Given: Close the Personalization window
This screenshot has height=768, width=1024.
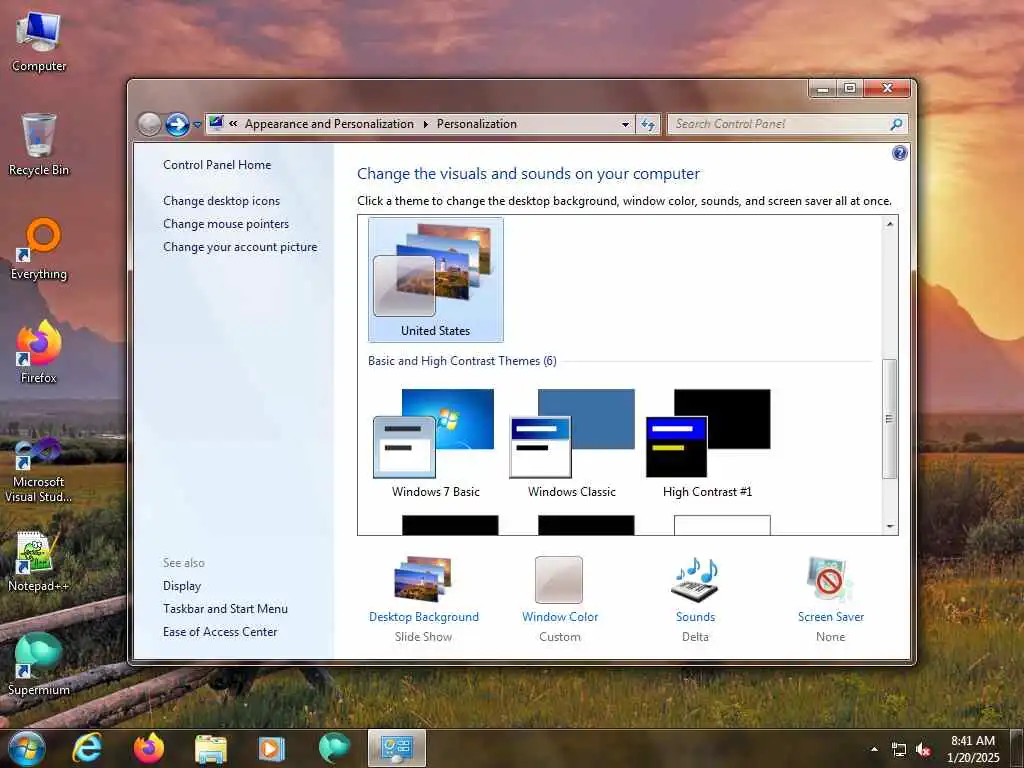Looking at the screenshot, I should tap(887, 88).
